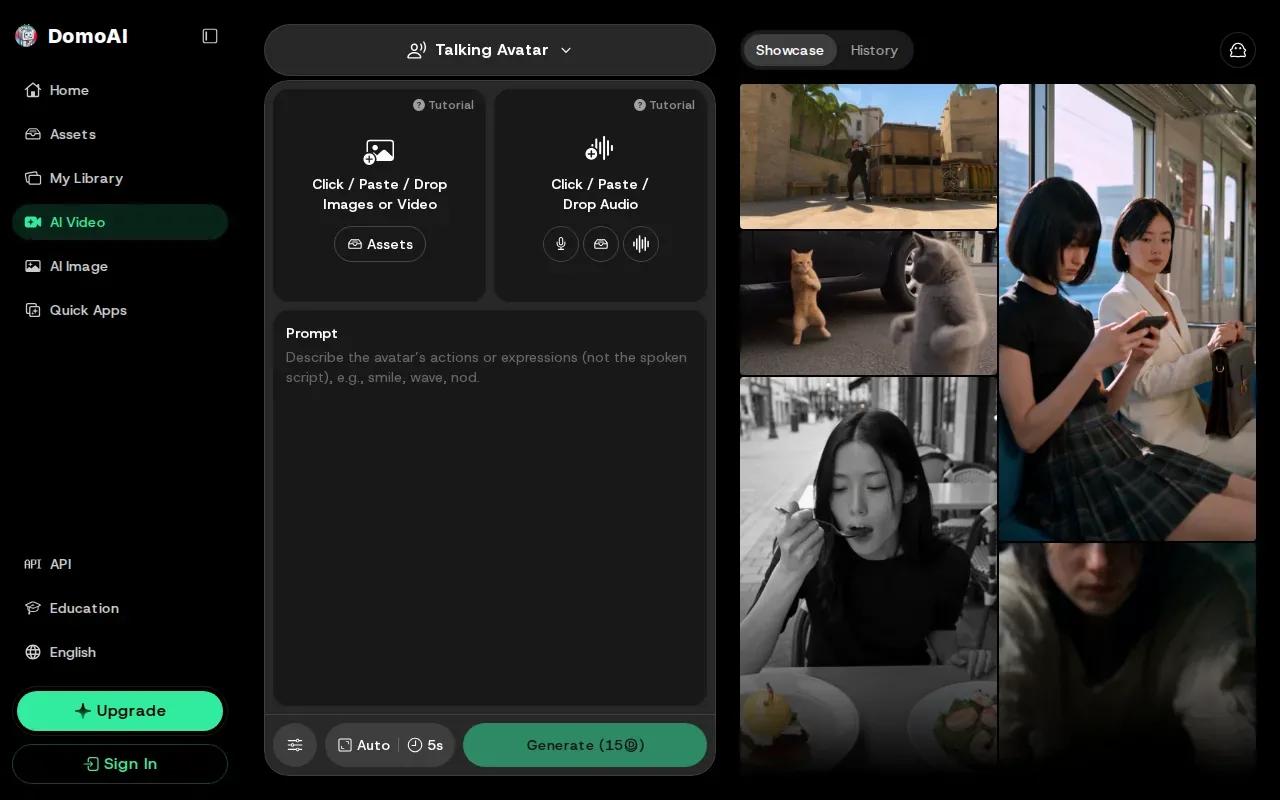Open Tutorial for image upload
The image size is (1280, 800).
(x=443, y=105)
